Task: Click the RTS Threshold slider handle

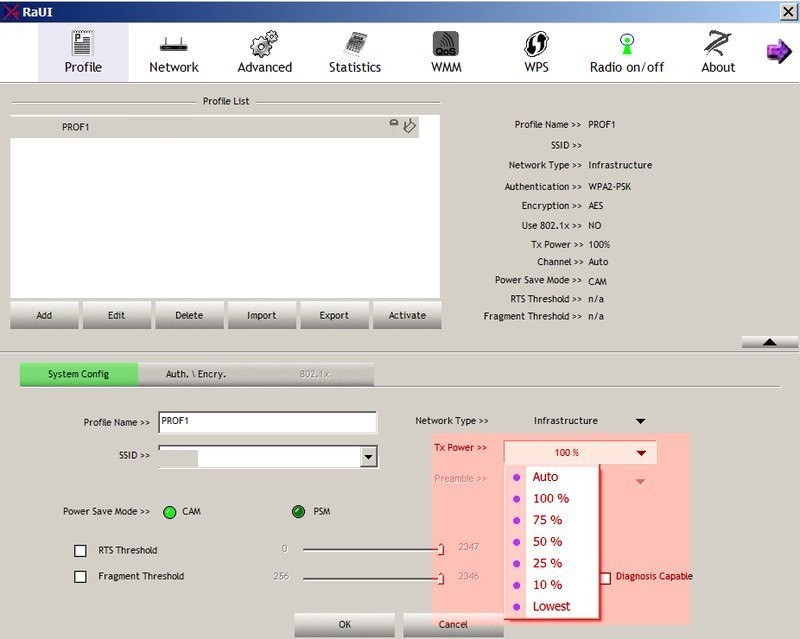Action: [x=441, y=549]
